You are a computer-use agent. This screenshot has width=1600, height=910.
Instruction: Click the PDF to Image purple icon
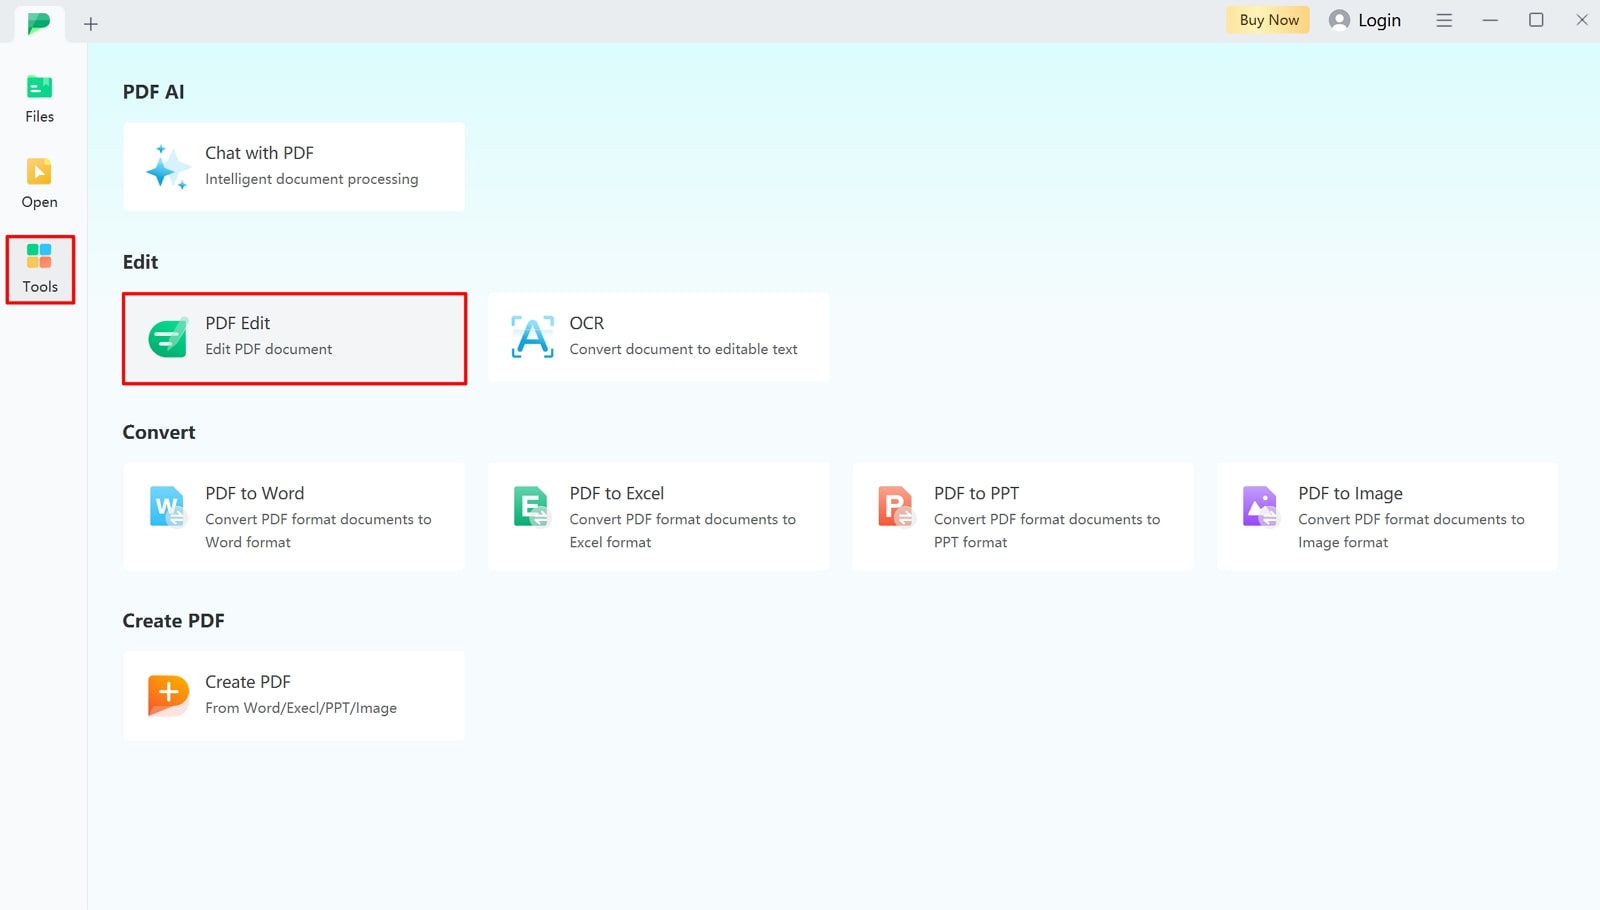(1260, 506)
